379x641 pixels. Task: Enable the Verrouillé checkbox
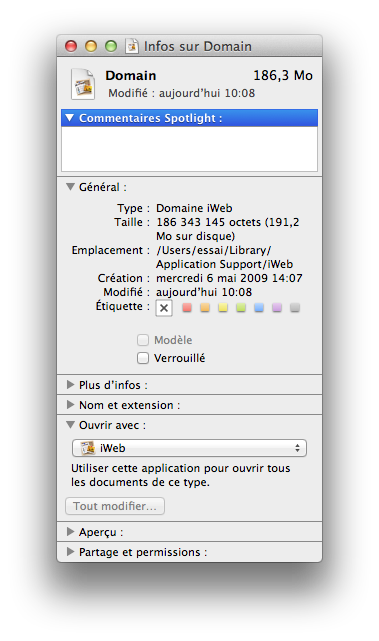pos(143,358)
